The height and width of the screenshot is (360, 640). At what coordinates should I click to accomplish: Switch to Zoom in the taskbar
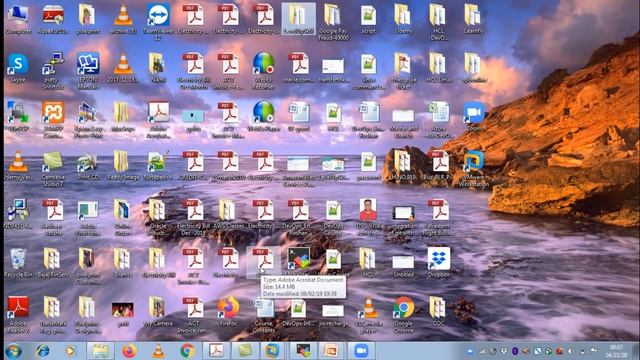tap(361, 351)
